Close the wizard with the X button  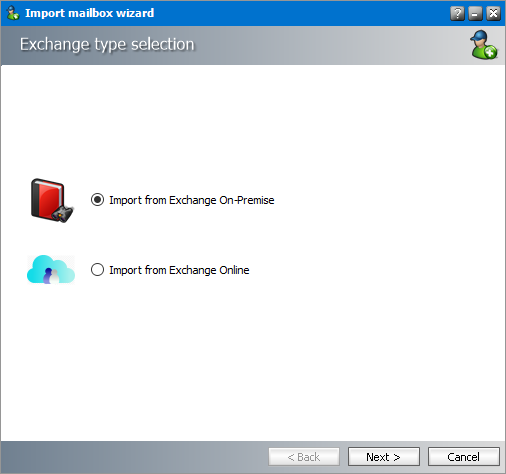tap(493, 14)
